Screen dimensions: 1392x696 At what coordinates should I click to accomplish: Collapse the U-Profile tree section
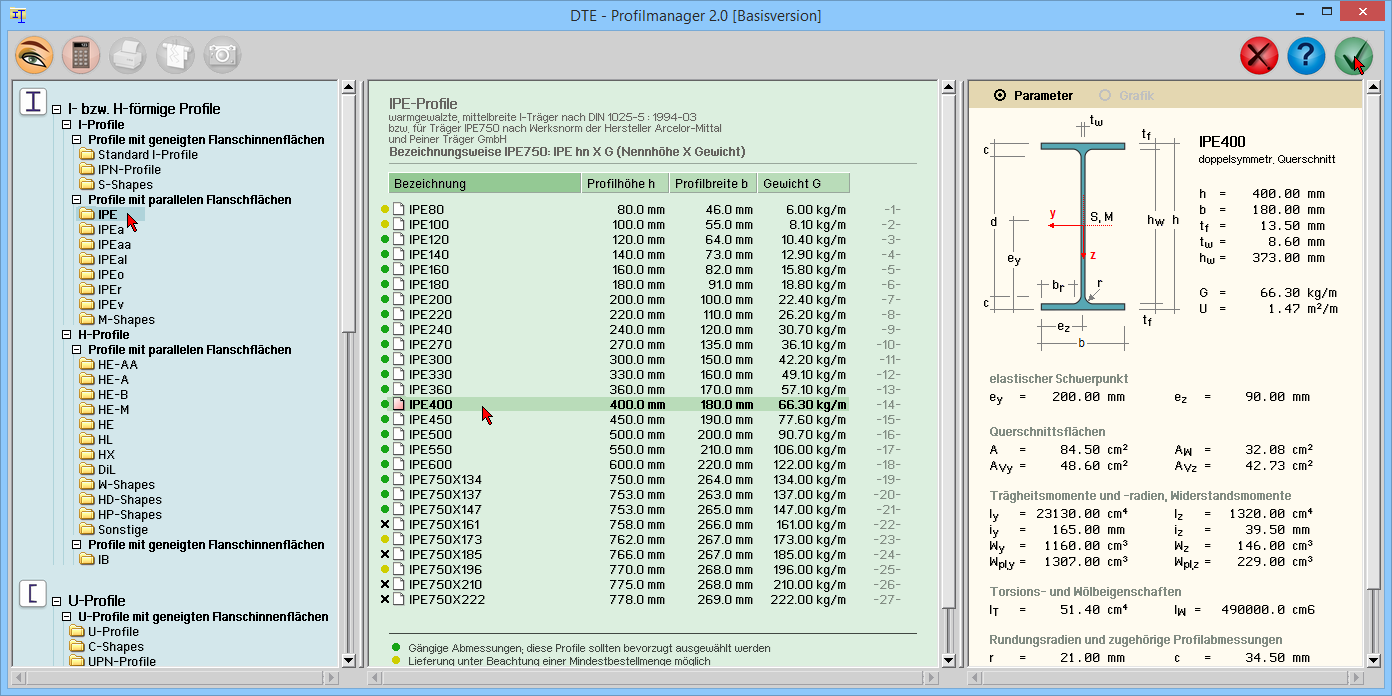pos(57,601)
